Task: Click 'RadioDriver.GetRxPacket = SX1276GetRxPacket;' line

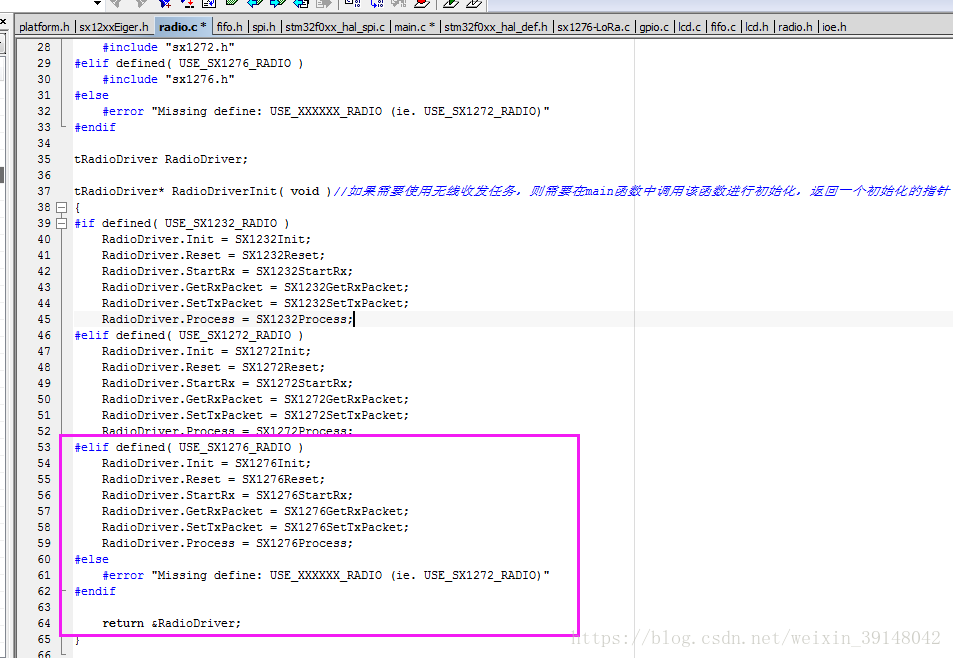Action: (x=255, y=511)
